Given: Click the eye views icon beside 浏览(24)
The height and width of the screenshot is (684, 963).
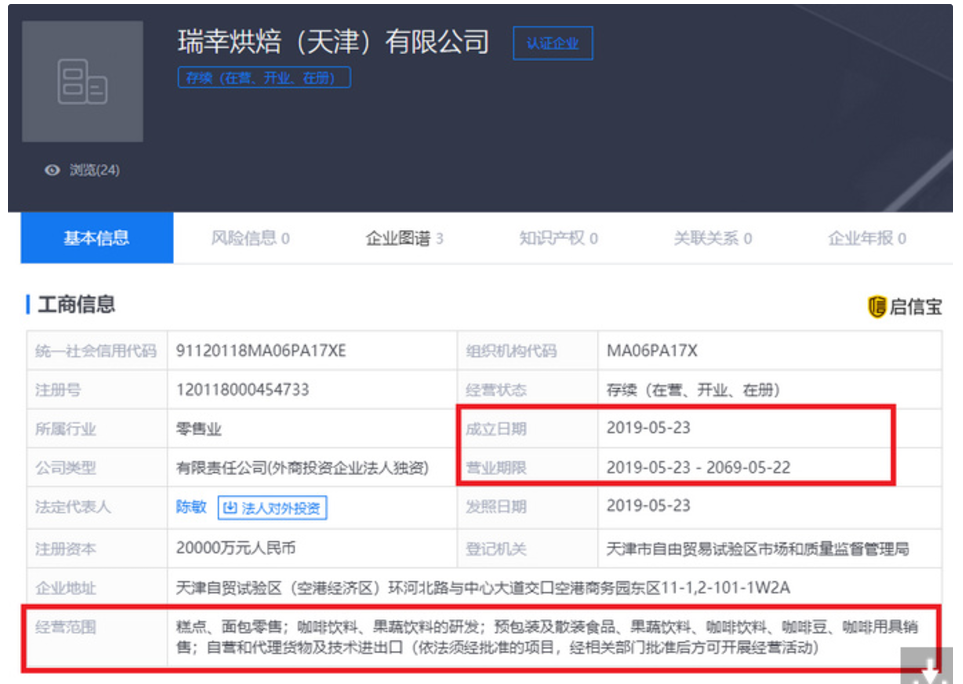Looking at the screenshot, I should [x=52, y=170].
